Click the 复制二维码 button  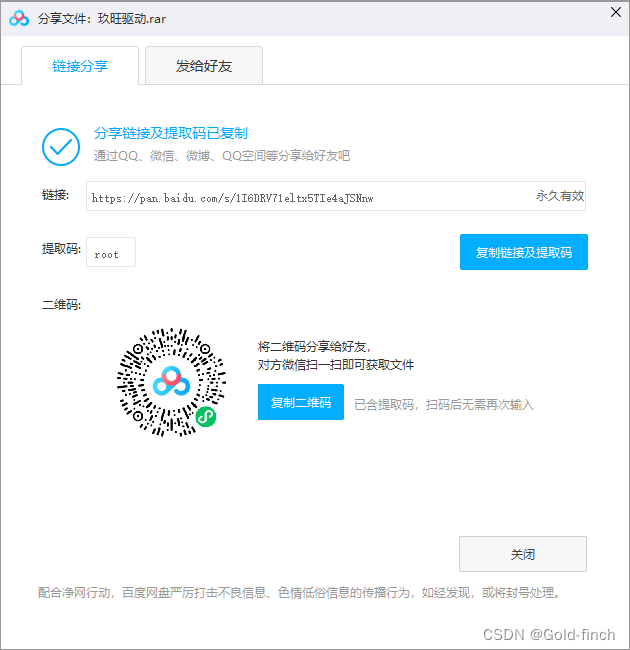click(x=300, y=402)
